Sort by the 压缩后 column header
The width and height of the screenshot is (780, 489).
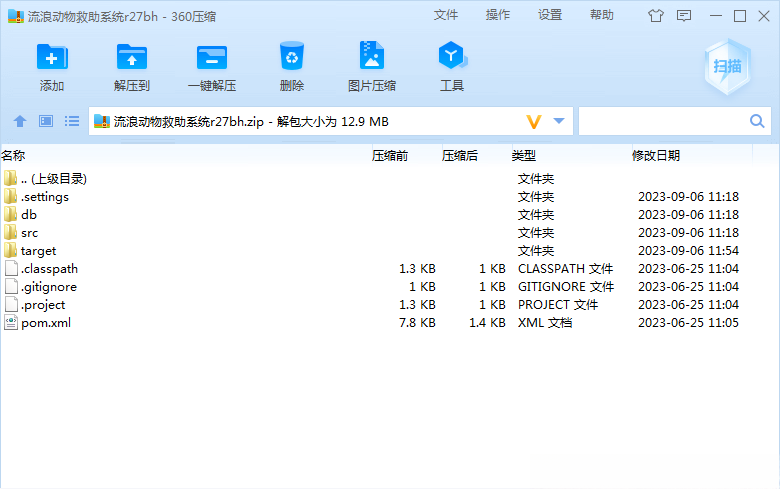(460, 156)
